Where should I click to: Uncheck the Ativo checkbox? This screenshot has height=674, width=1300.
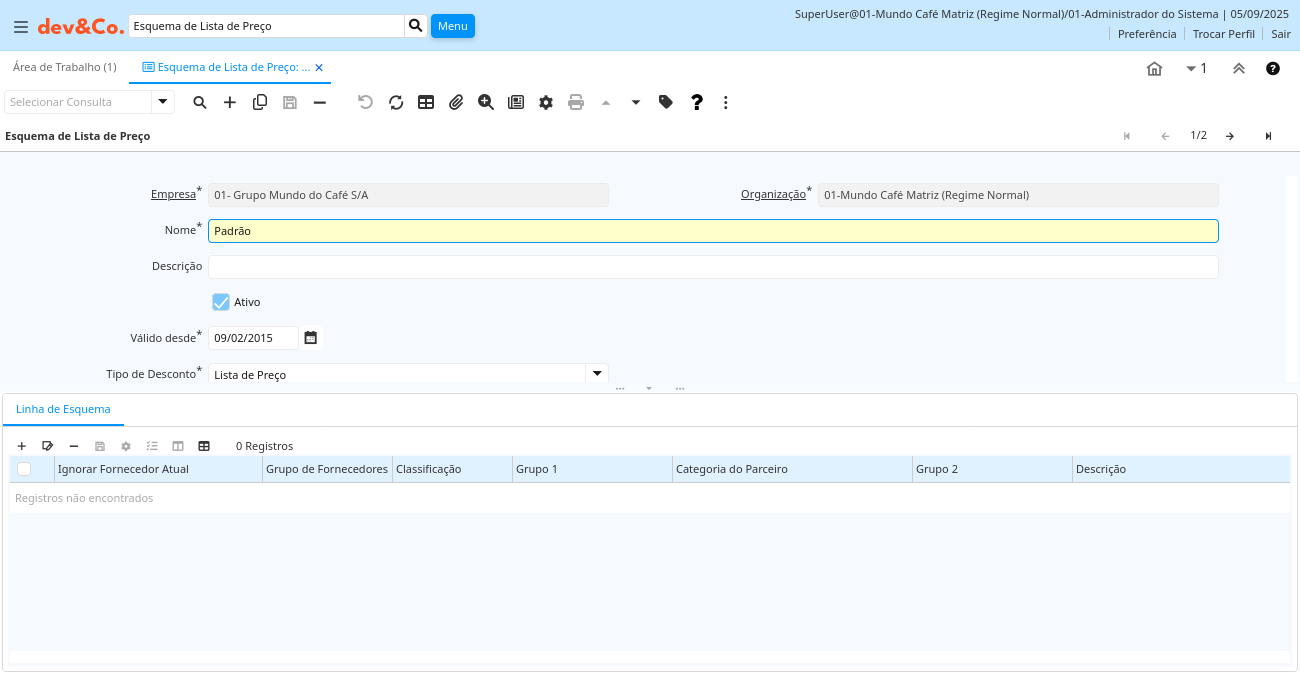tap(221, 302)
